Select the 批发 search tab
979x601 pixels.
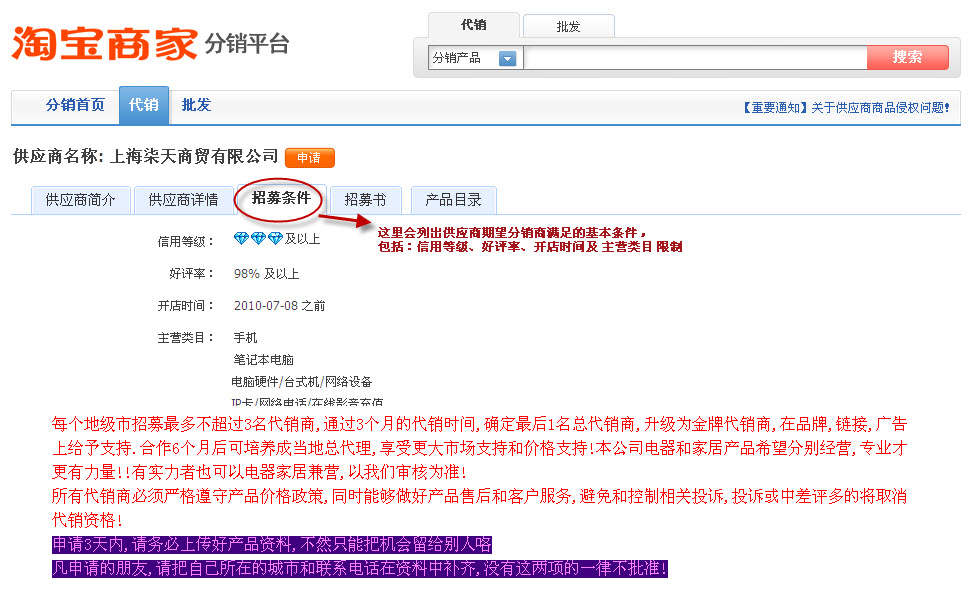tap(568, 26)
